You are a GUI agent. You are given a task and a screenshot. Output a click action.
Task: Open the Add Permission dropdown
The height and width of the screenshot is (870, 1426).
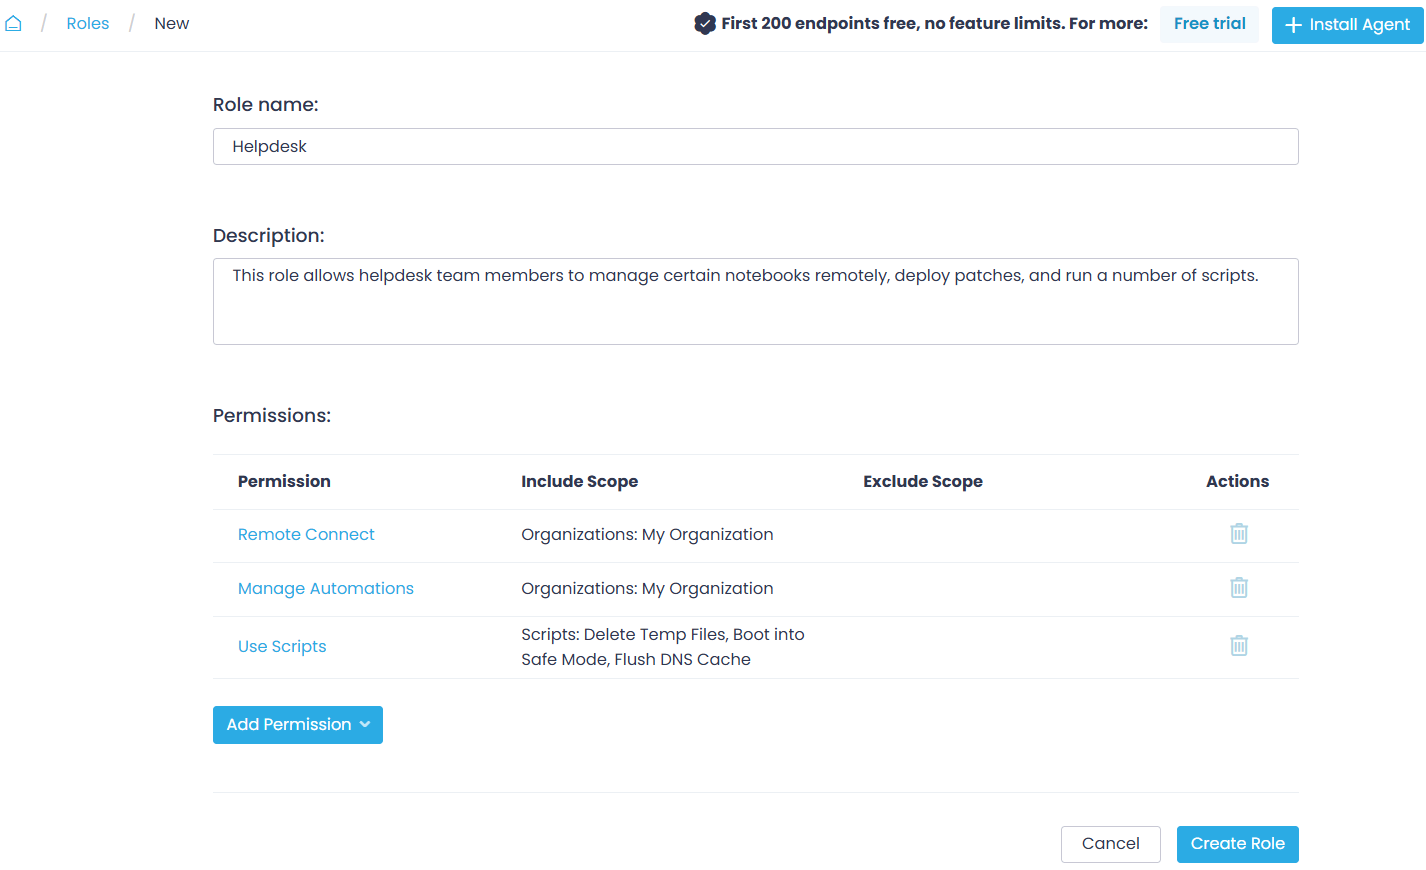coord(297,724)
